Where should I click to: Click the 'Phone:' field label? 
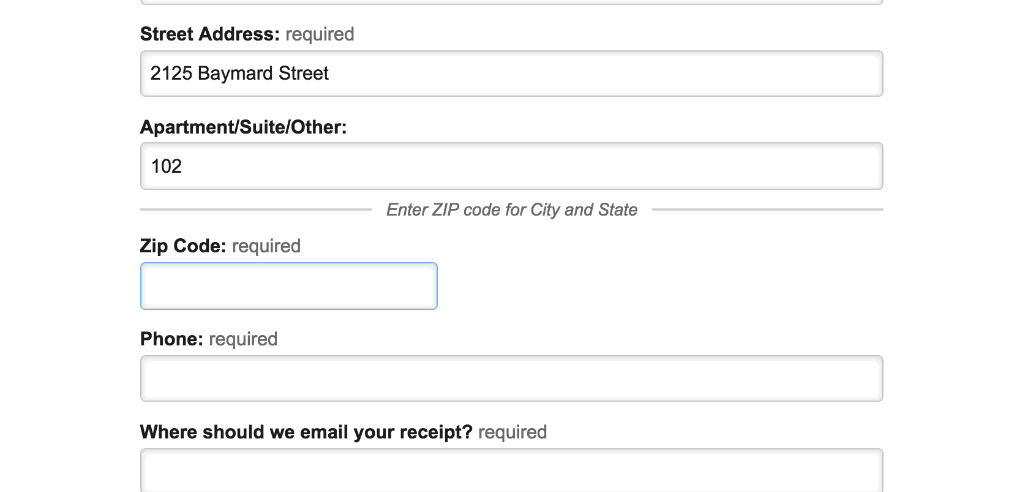click(x=172, y=339)
